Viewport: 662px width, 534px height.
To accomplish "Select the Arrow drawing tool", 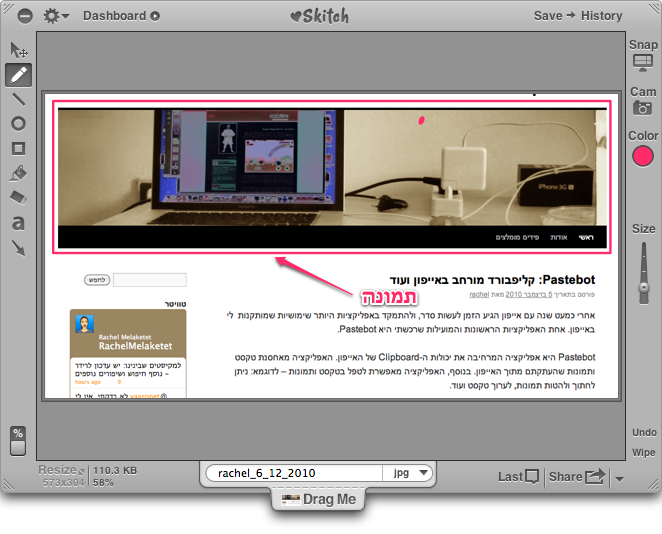I will [18, 247].
